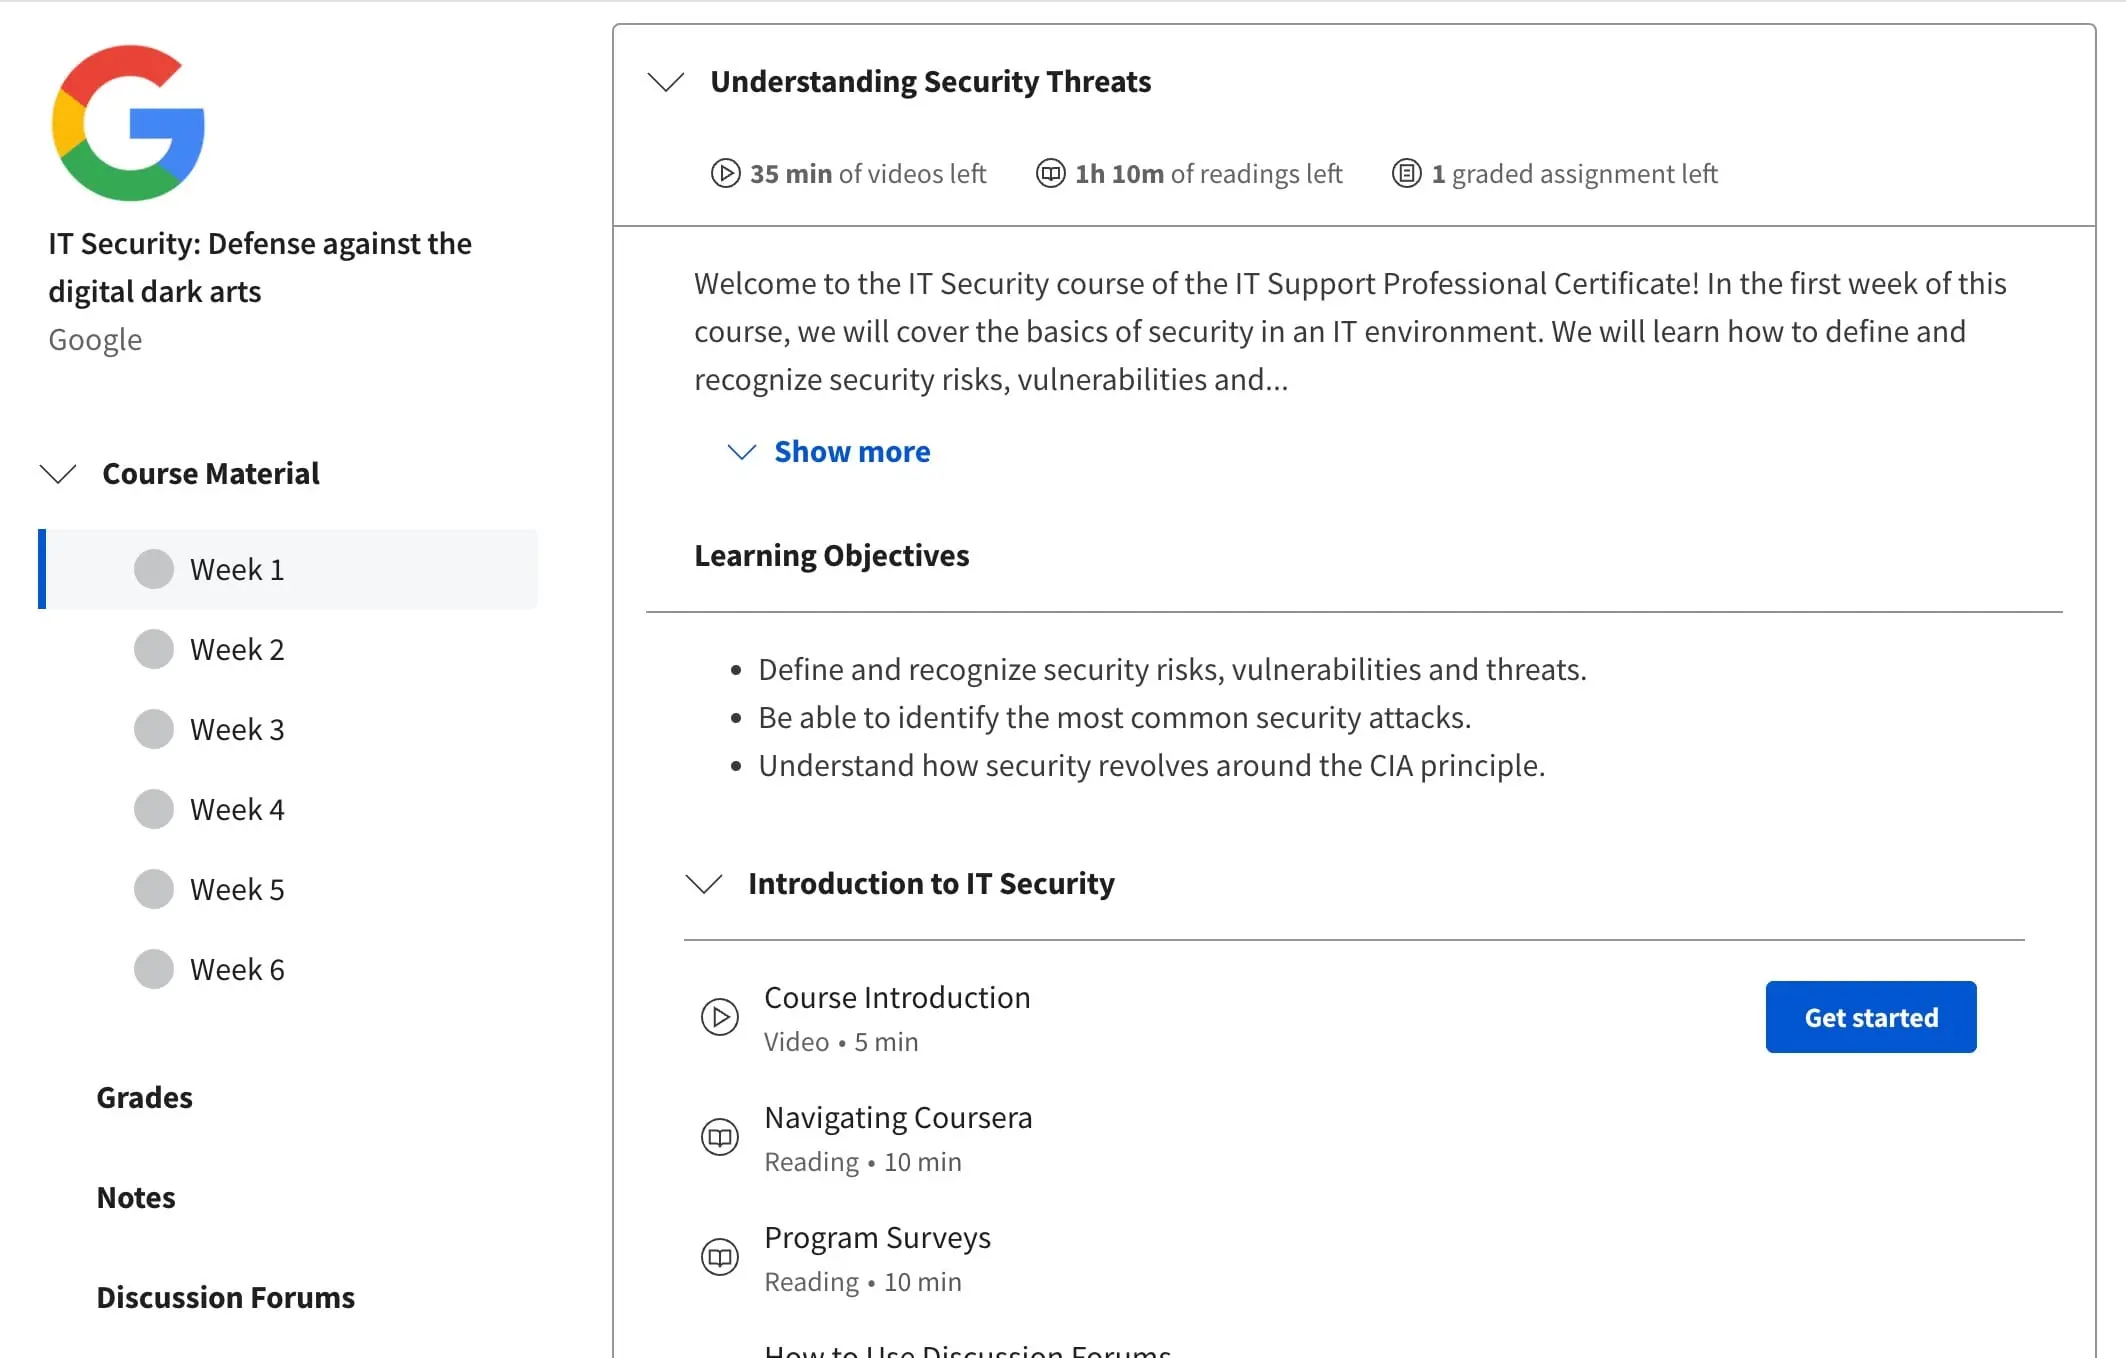
Task: Click the video play icon beside Course Introduction
Action: click(x=719, y=1017)
